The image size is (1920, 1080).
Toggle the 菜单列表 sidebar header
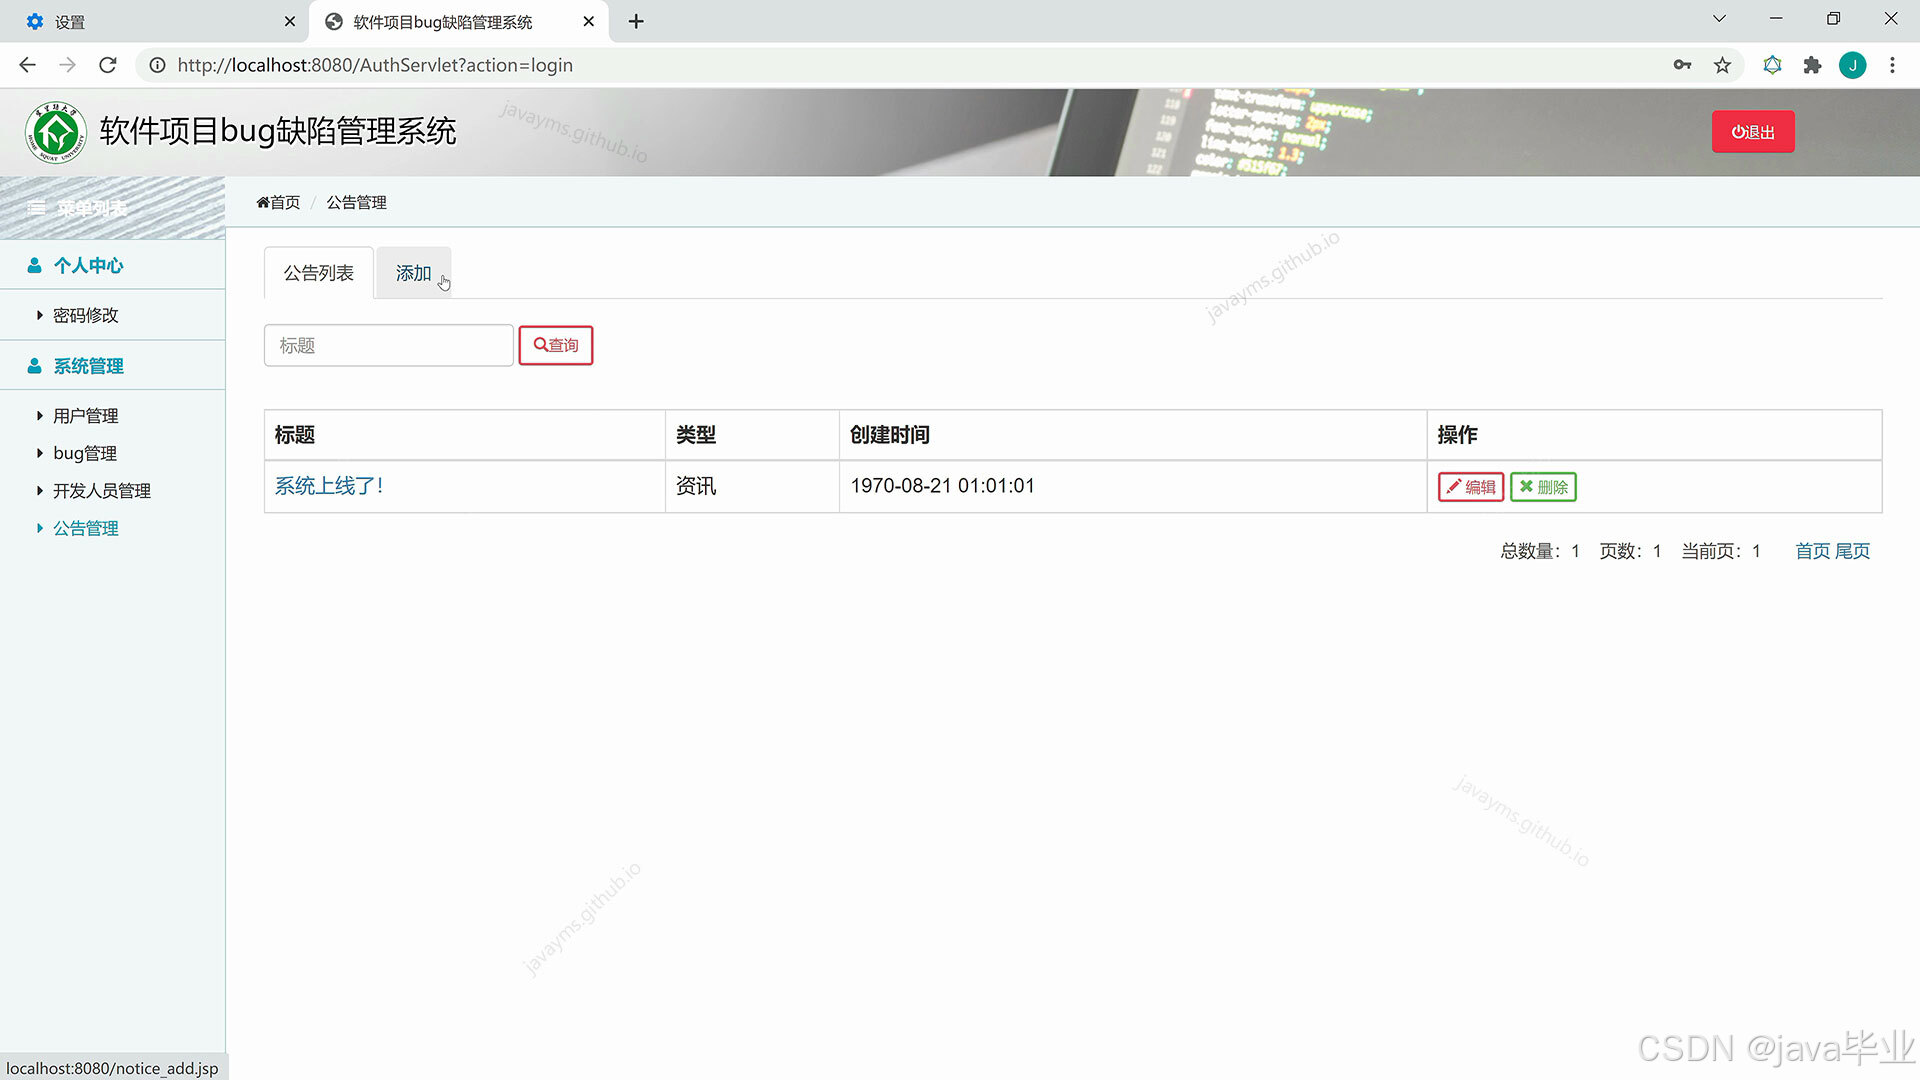112,208
